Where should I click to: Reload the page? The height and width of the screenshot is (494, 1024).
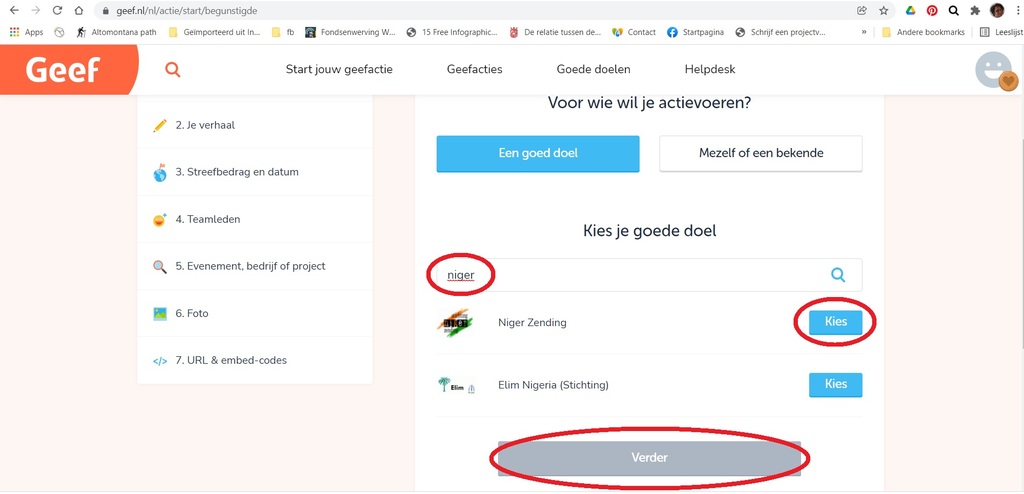[x=57, y=11]
